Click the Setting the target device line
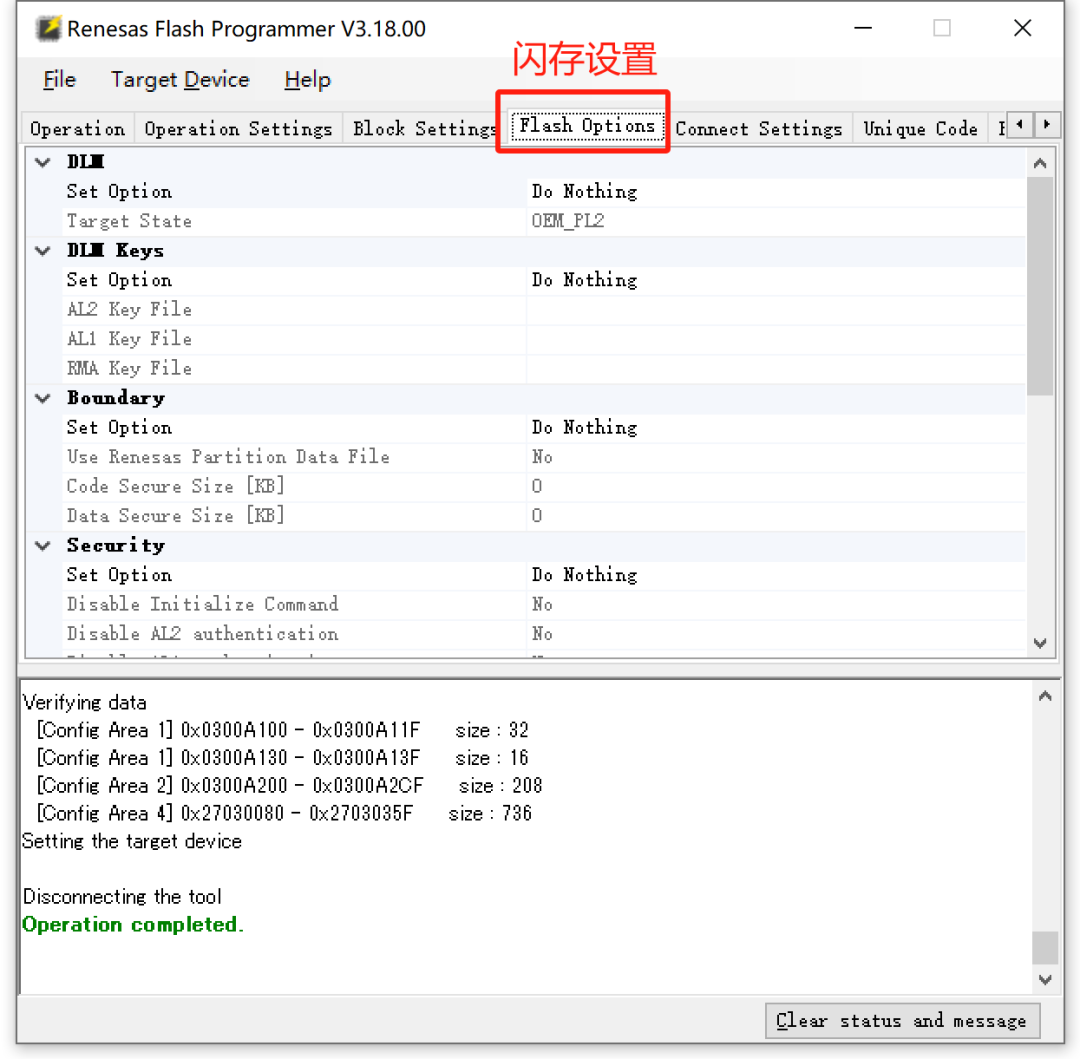This screenshot has width=1080, height=1059. 132,841
